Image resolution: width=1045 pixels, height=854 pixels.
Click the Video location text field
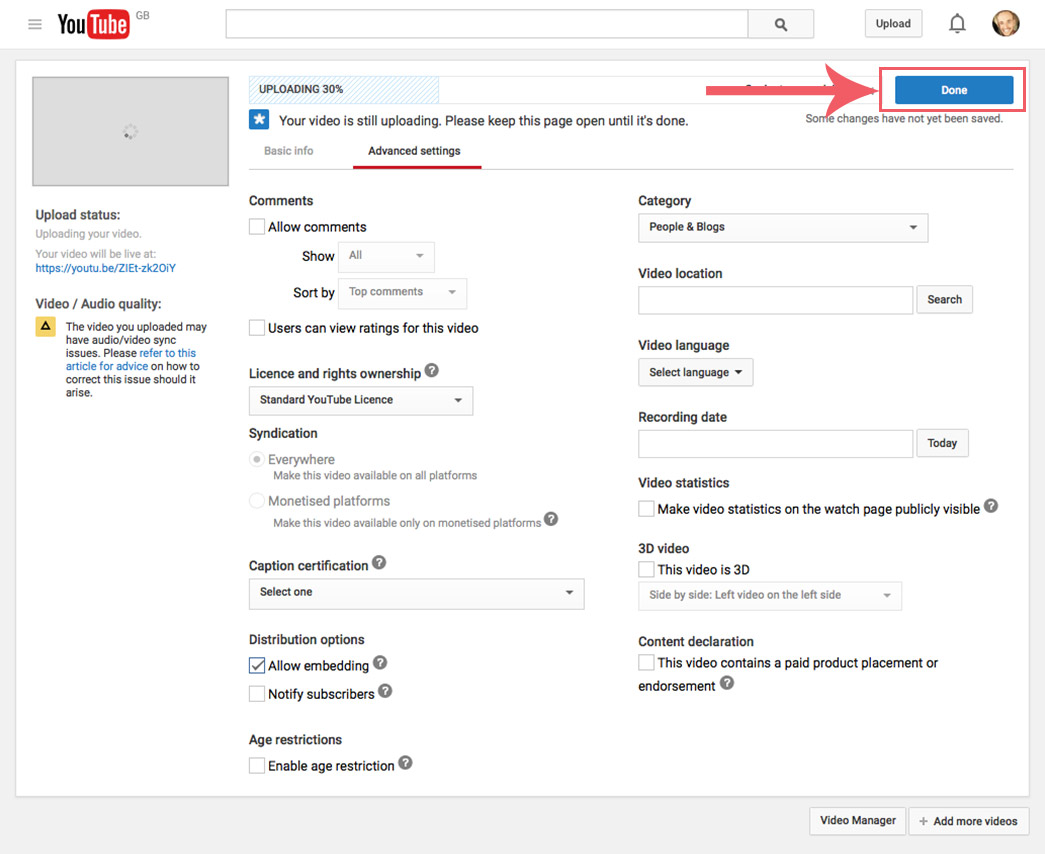[776, 300]
